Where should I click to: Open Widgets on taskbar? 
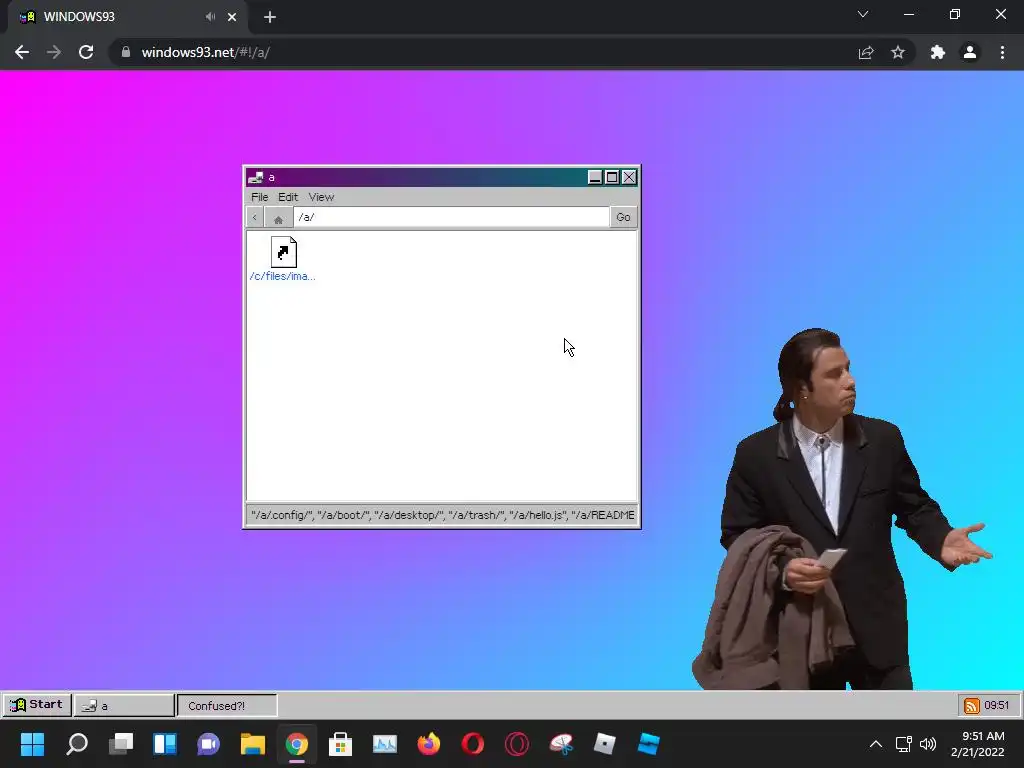165,744
